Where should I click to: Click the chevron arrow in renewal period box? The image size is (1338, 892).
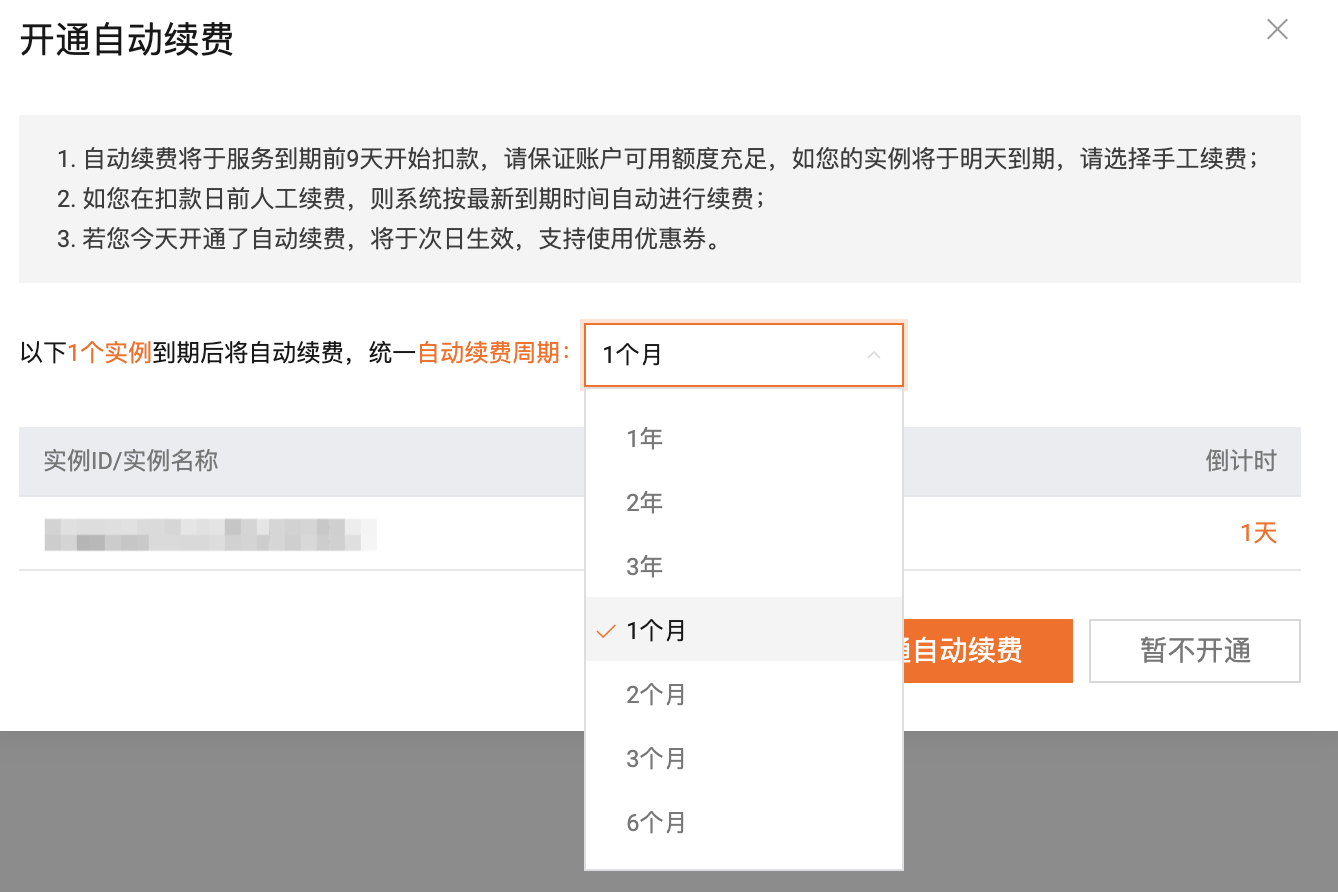[874, 355]
